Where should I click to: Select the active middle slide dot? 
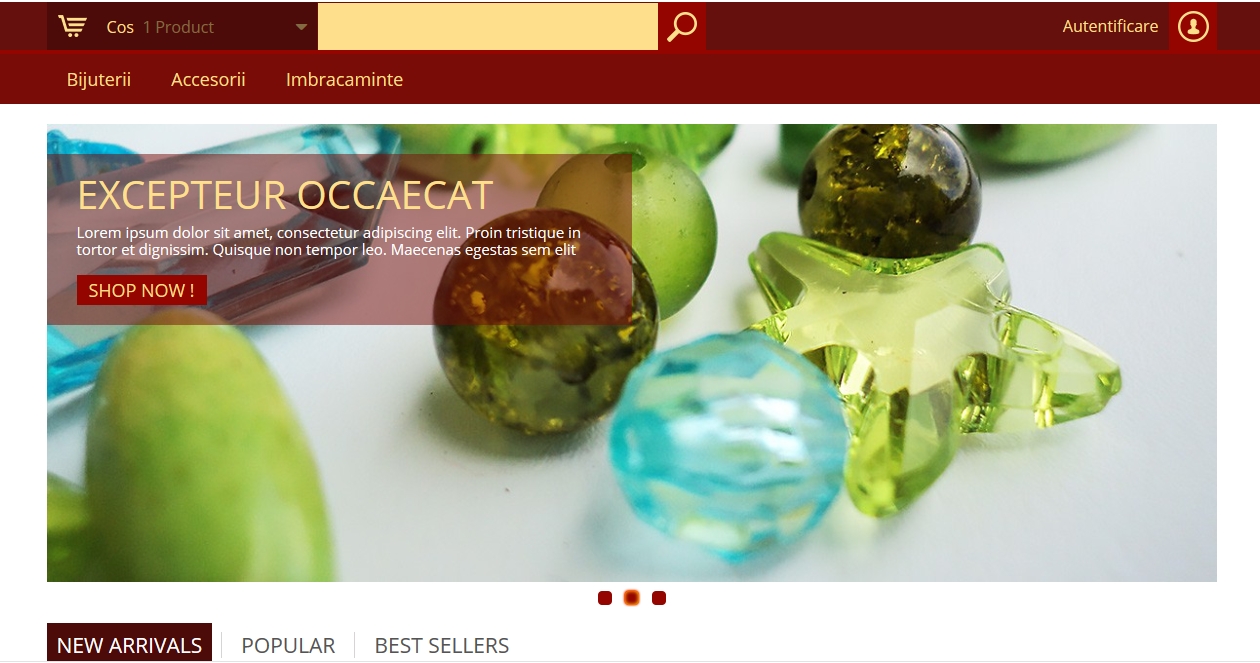[632, 598]
